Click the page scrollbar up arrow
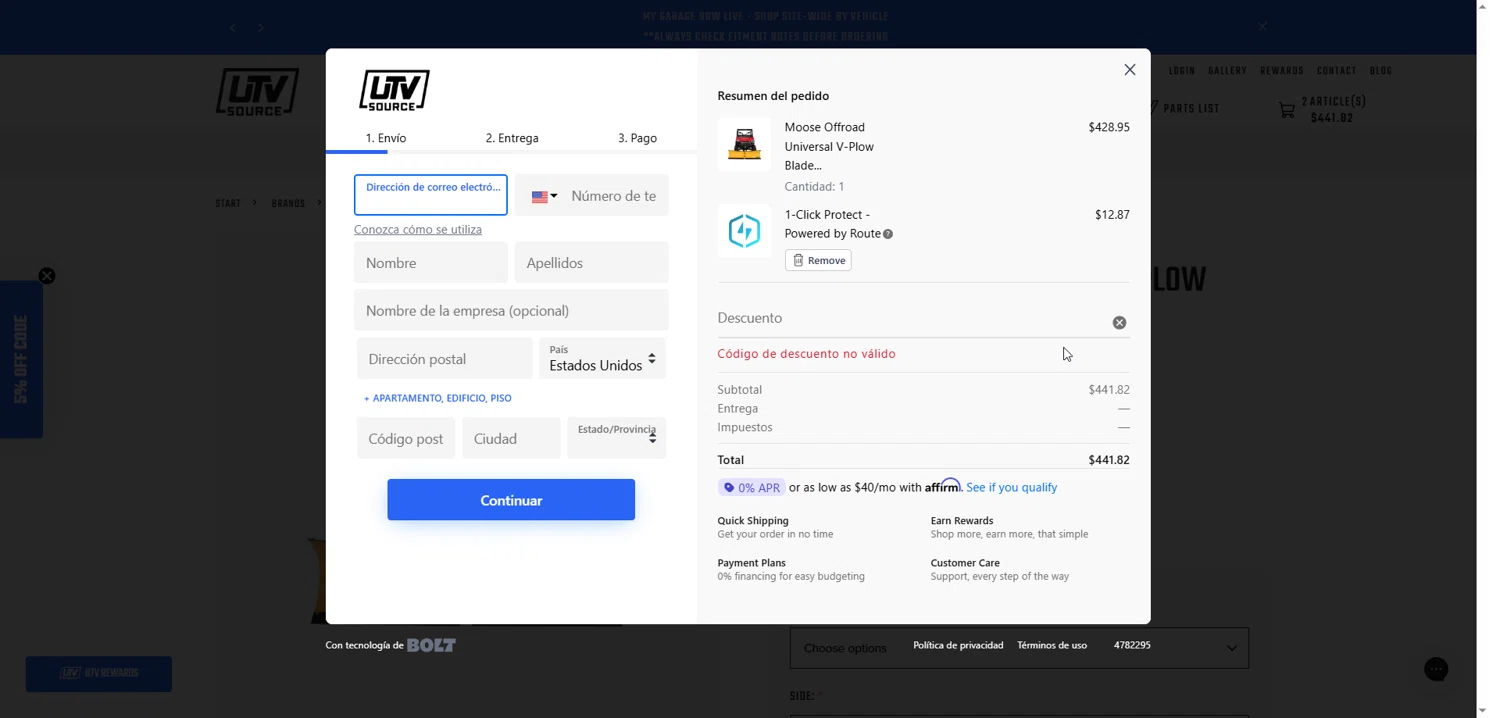This screenshot has height=718, width=1500. (1484, 7)
